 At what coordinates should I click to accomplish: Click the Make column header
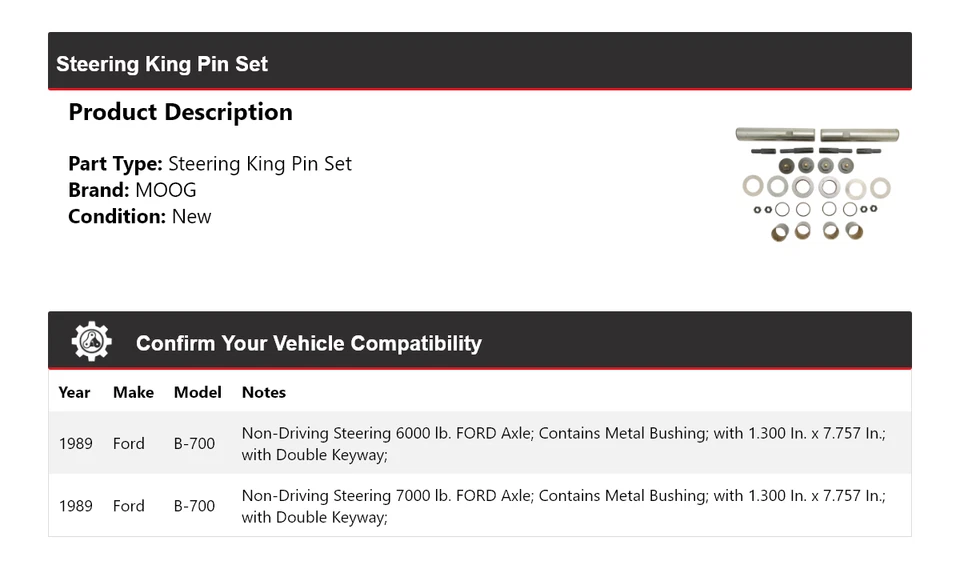(133, 392)
